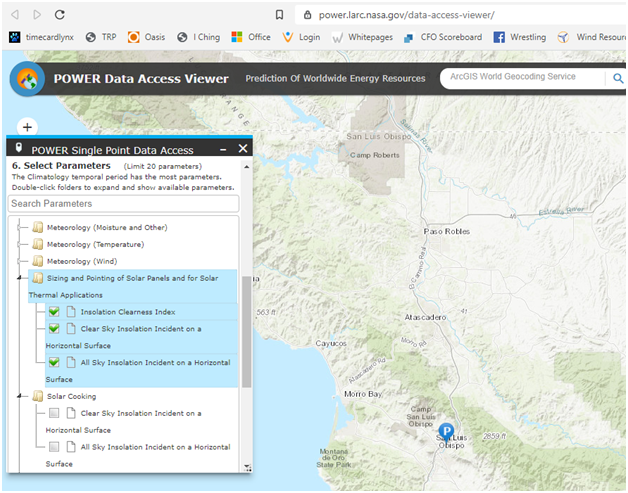Open the Wind Resource bookmark
Viewport: 628px width, 493px height.
(592, 37)
